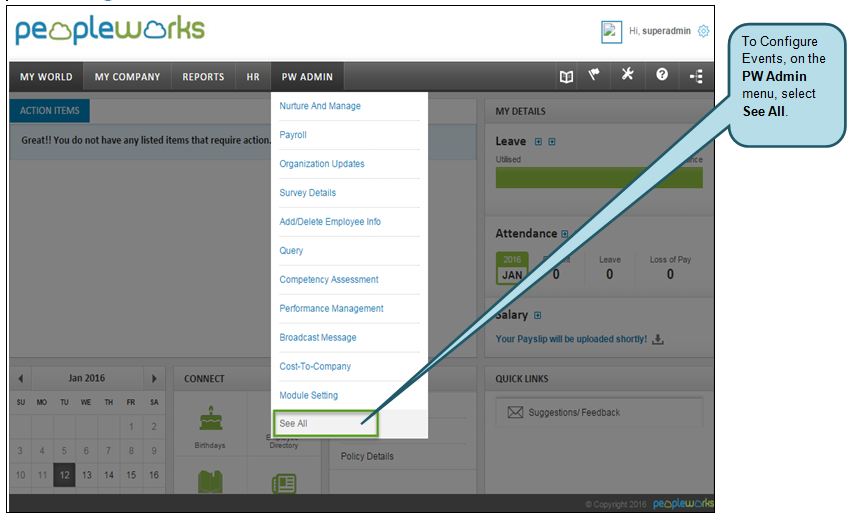Select Nurture And Manage from menu
Viewport: 852px width, 522px height.
320,106
